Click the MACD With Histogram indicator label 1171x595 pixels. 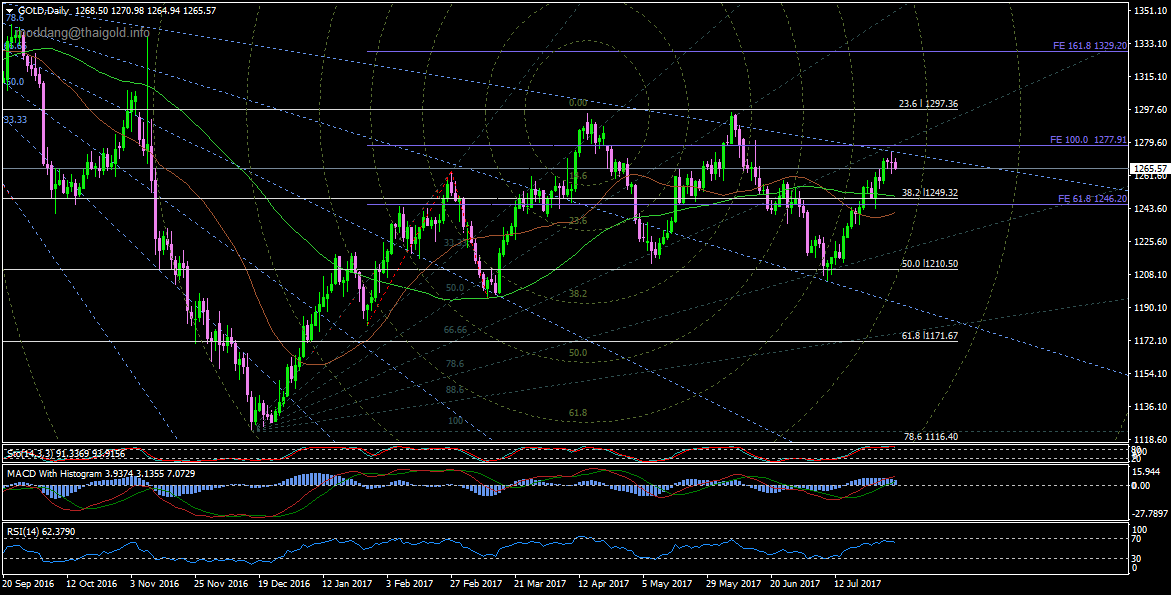(x=53, y=473)
